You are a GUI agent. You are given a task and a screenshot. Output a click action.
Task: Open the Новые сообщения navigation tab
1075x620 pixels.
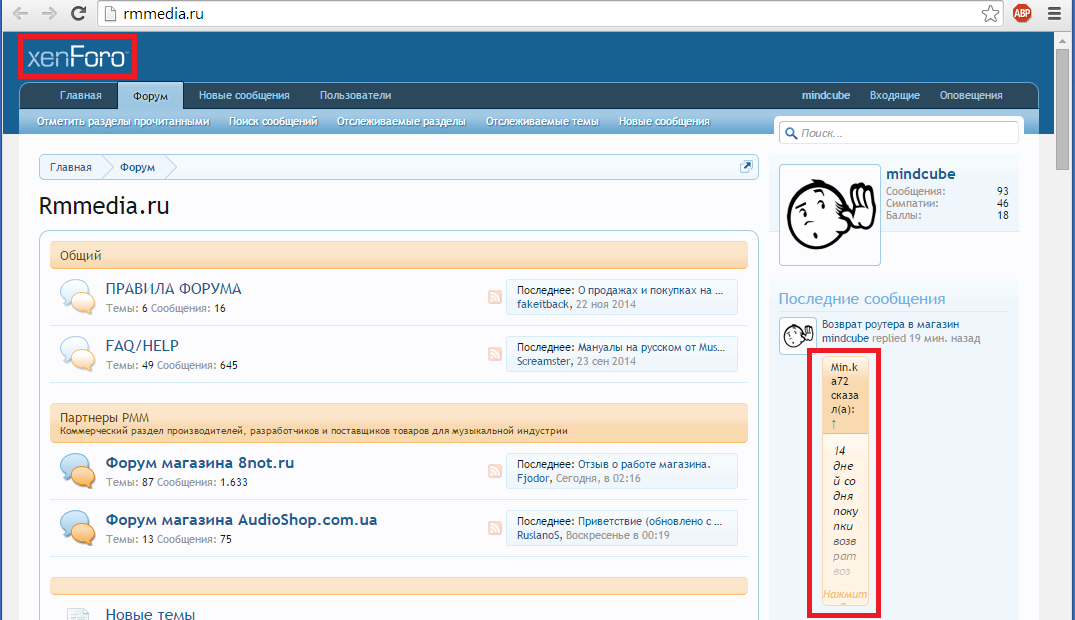coord(244,95)
